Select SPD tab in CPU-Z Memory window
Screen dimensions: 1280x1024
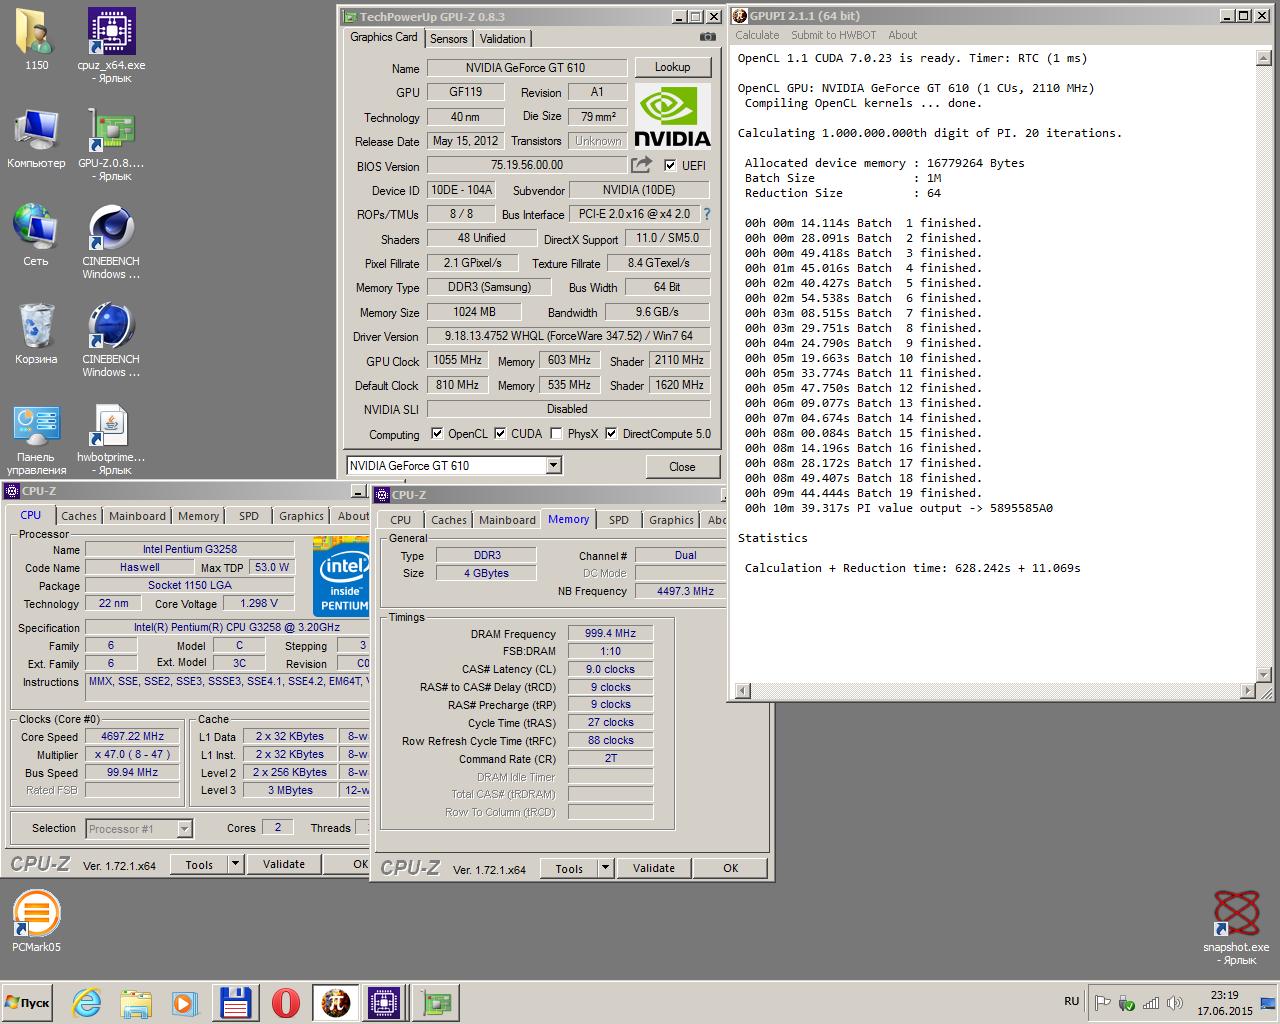tap(619, 520)
